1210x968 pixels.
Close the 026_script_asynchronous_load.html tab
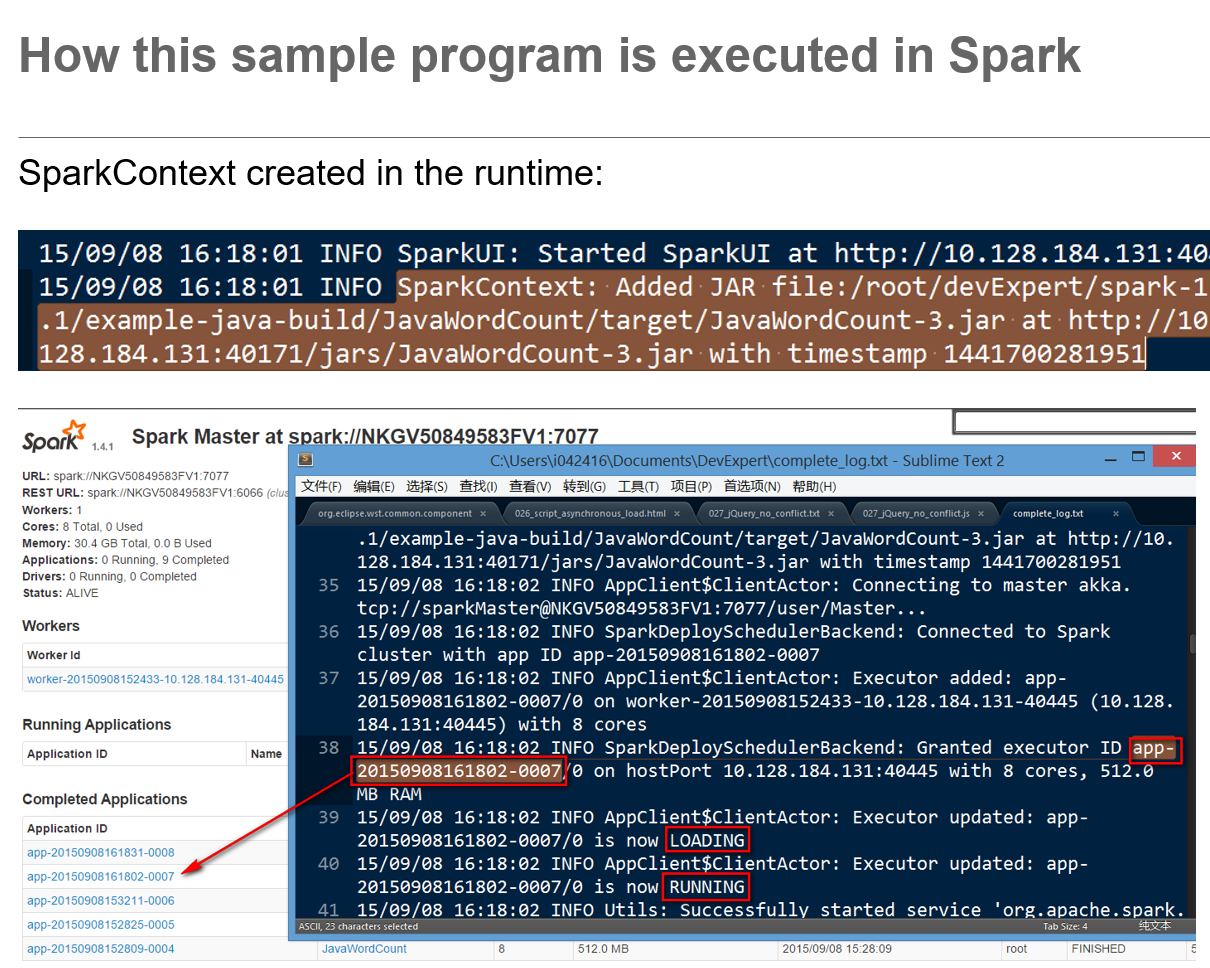[677, 513]
